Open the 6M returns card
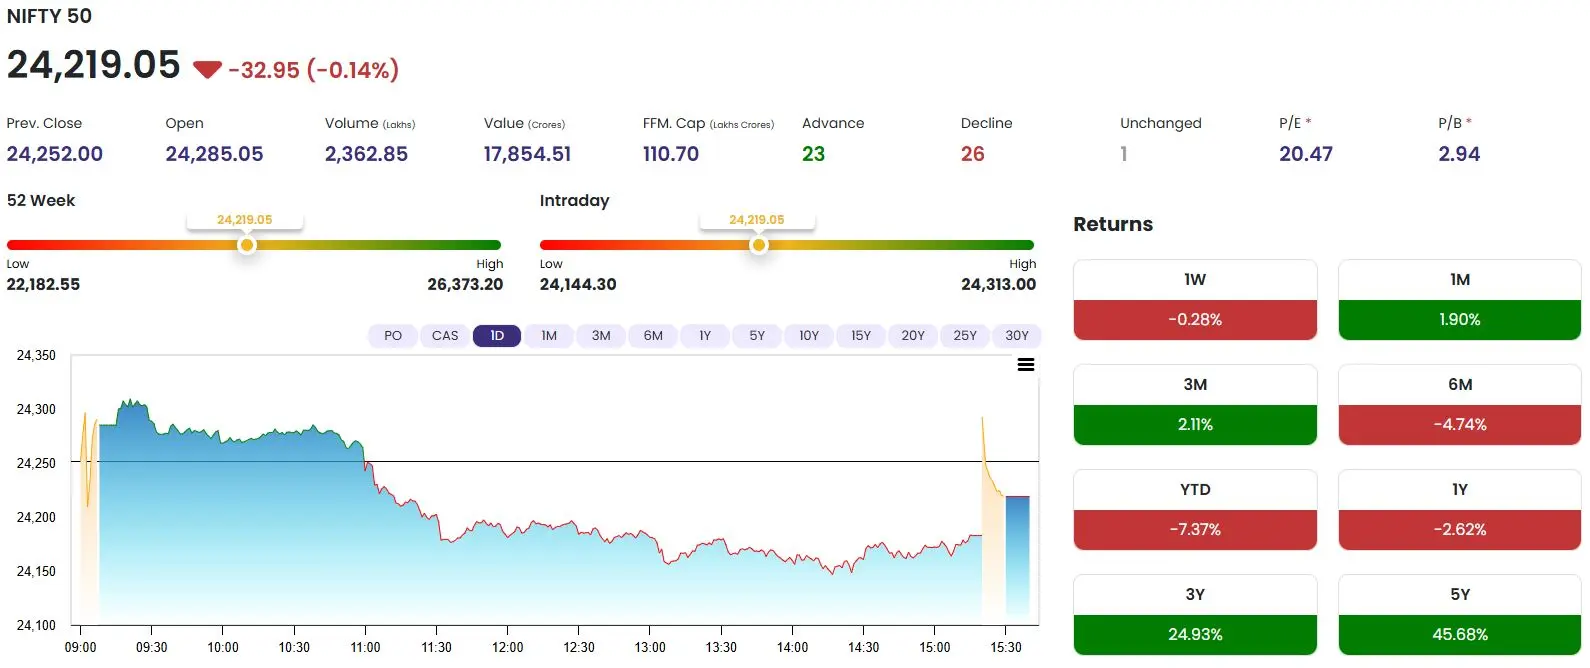Screen dimensions: 1590x668 [x=1460, y=405]
